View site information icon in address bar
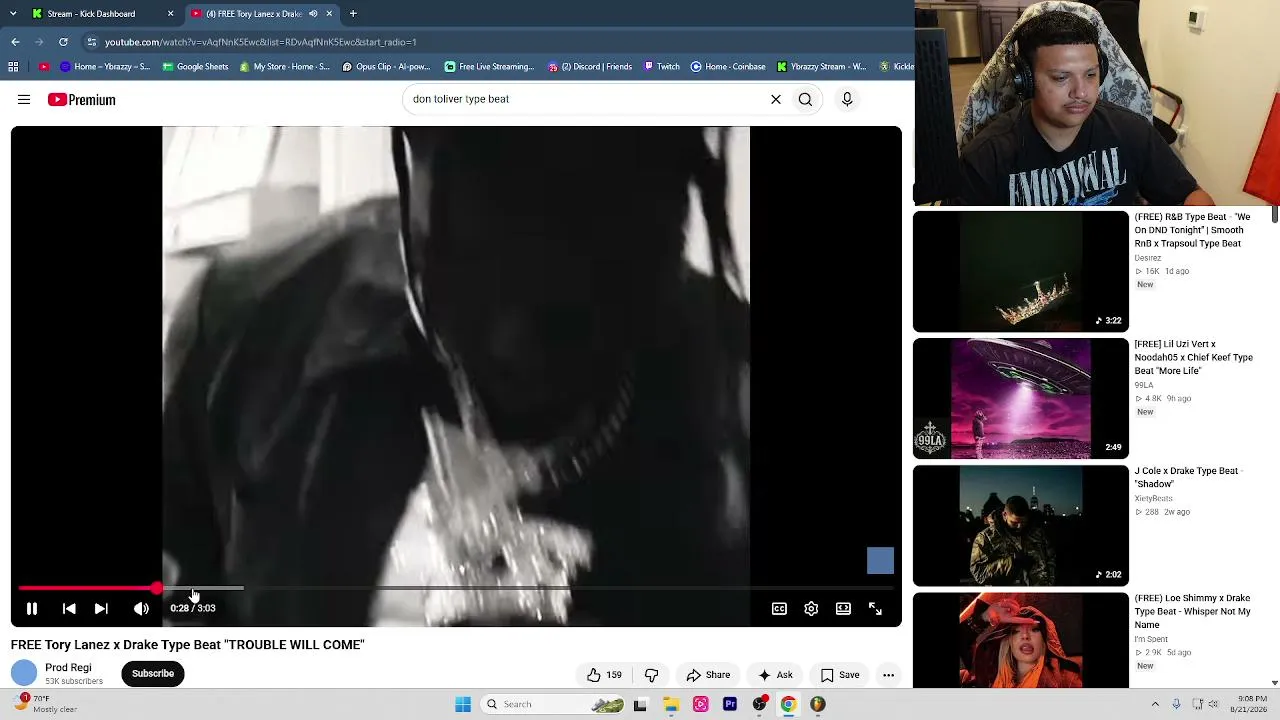Screen dimensions: 1280x720 click(91, 42)
